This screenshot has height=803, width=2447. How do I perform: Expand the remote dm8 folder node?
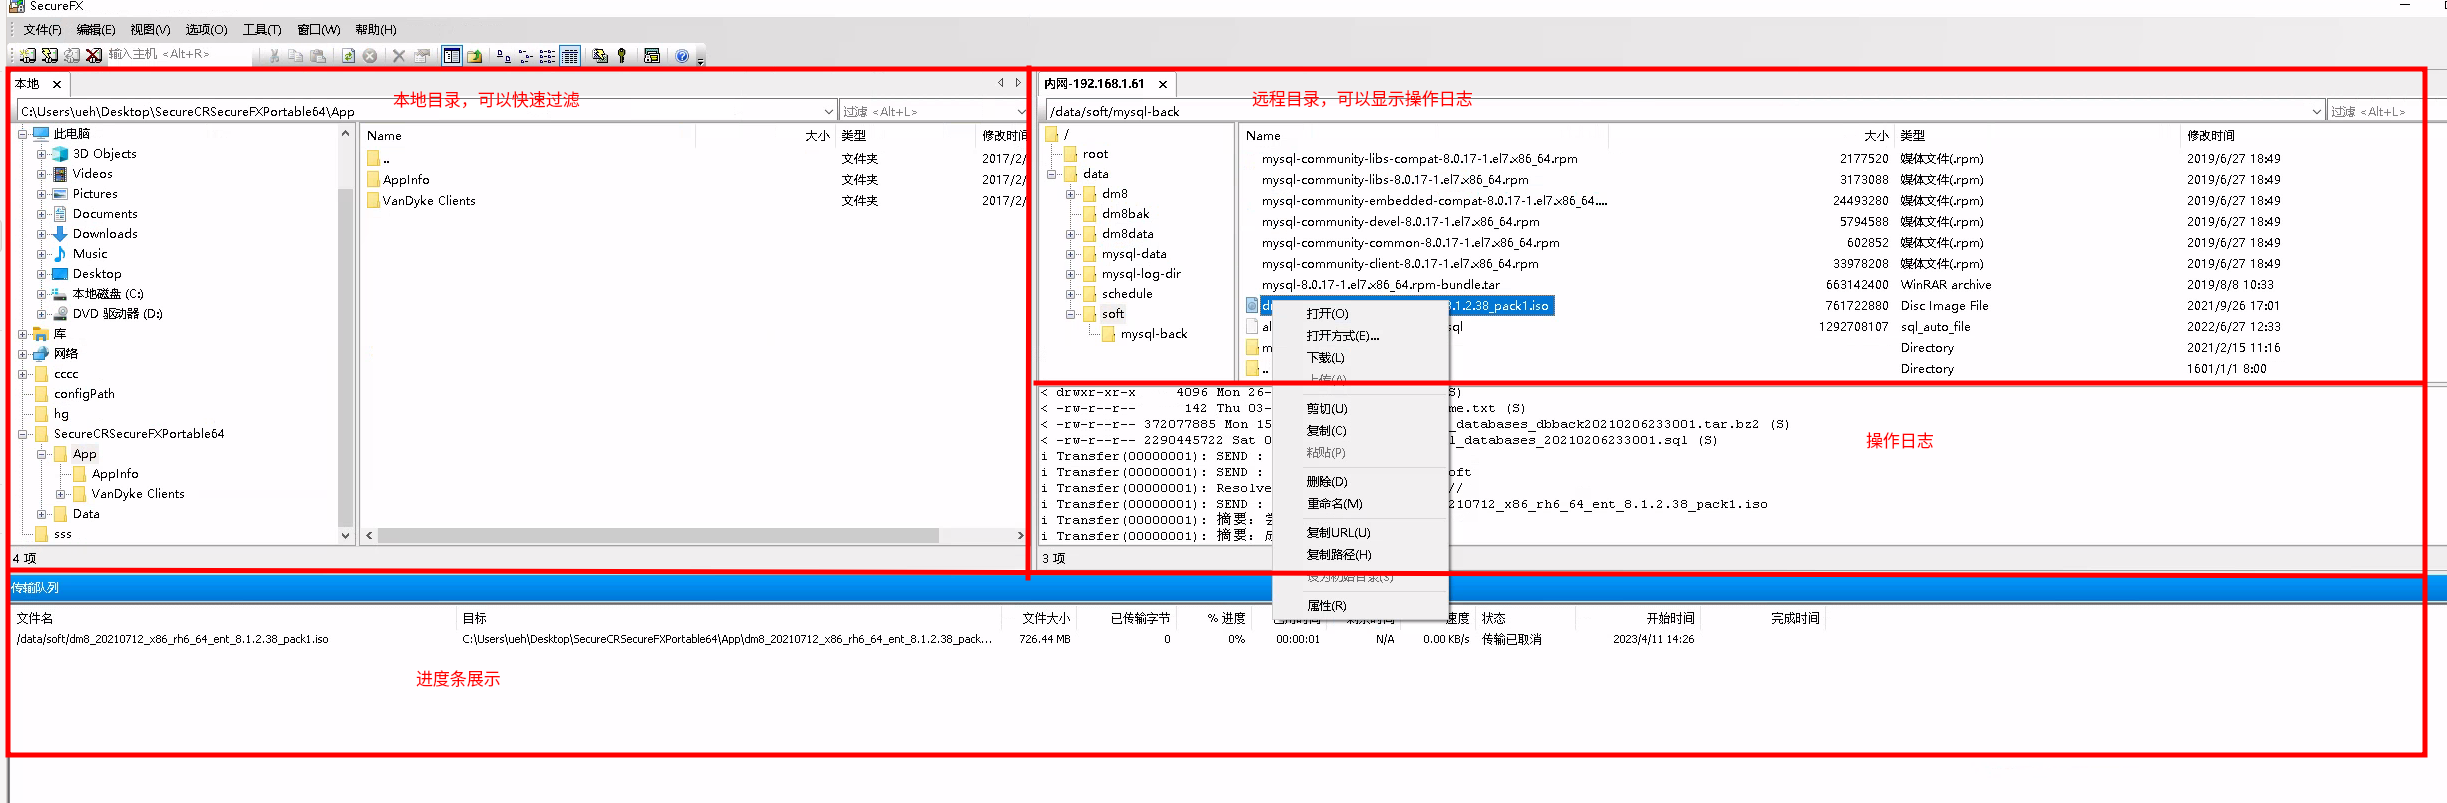pos(1071,194)
